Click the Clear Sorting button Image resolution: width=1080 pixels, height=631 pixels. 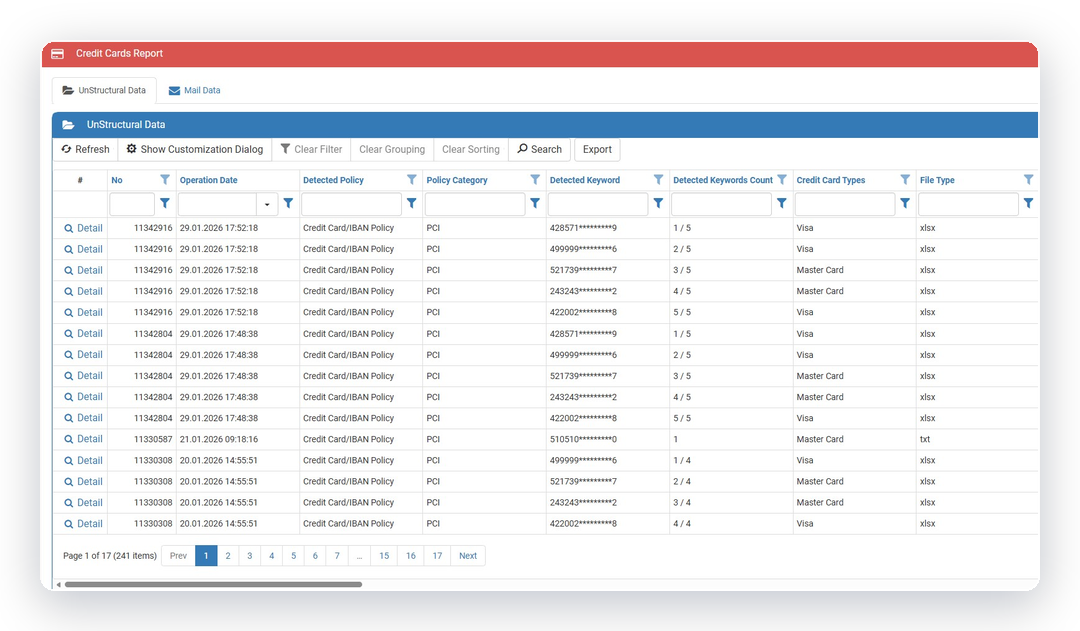pyautogui.click(x=470, y=149)
